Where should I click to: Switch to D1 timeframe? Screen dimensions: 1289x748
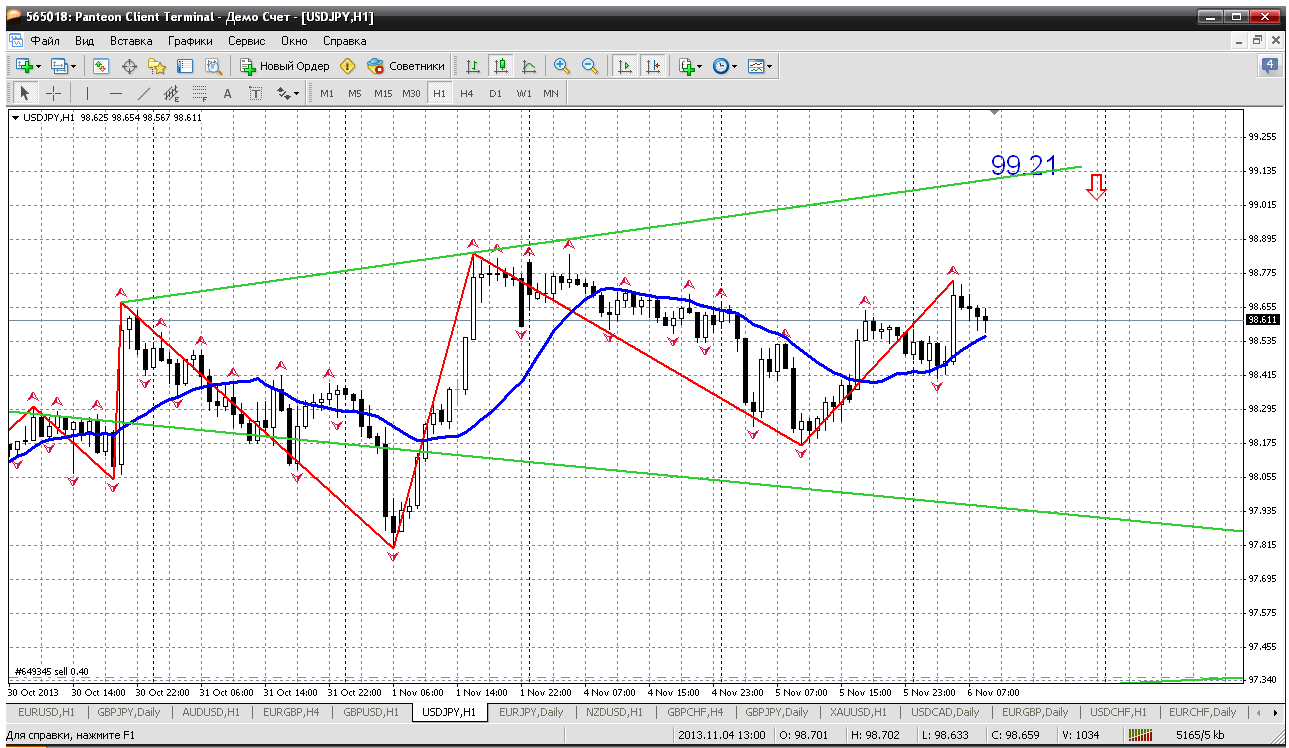(495, 93)
